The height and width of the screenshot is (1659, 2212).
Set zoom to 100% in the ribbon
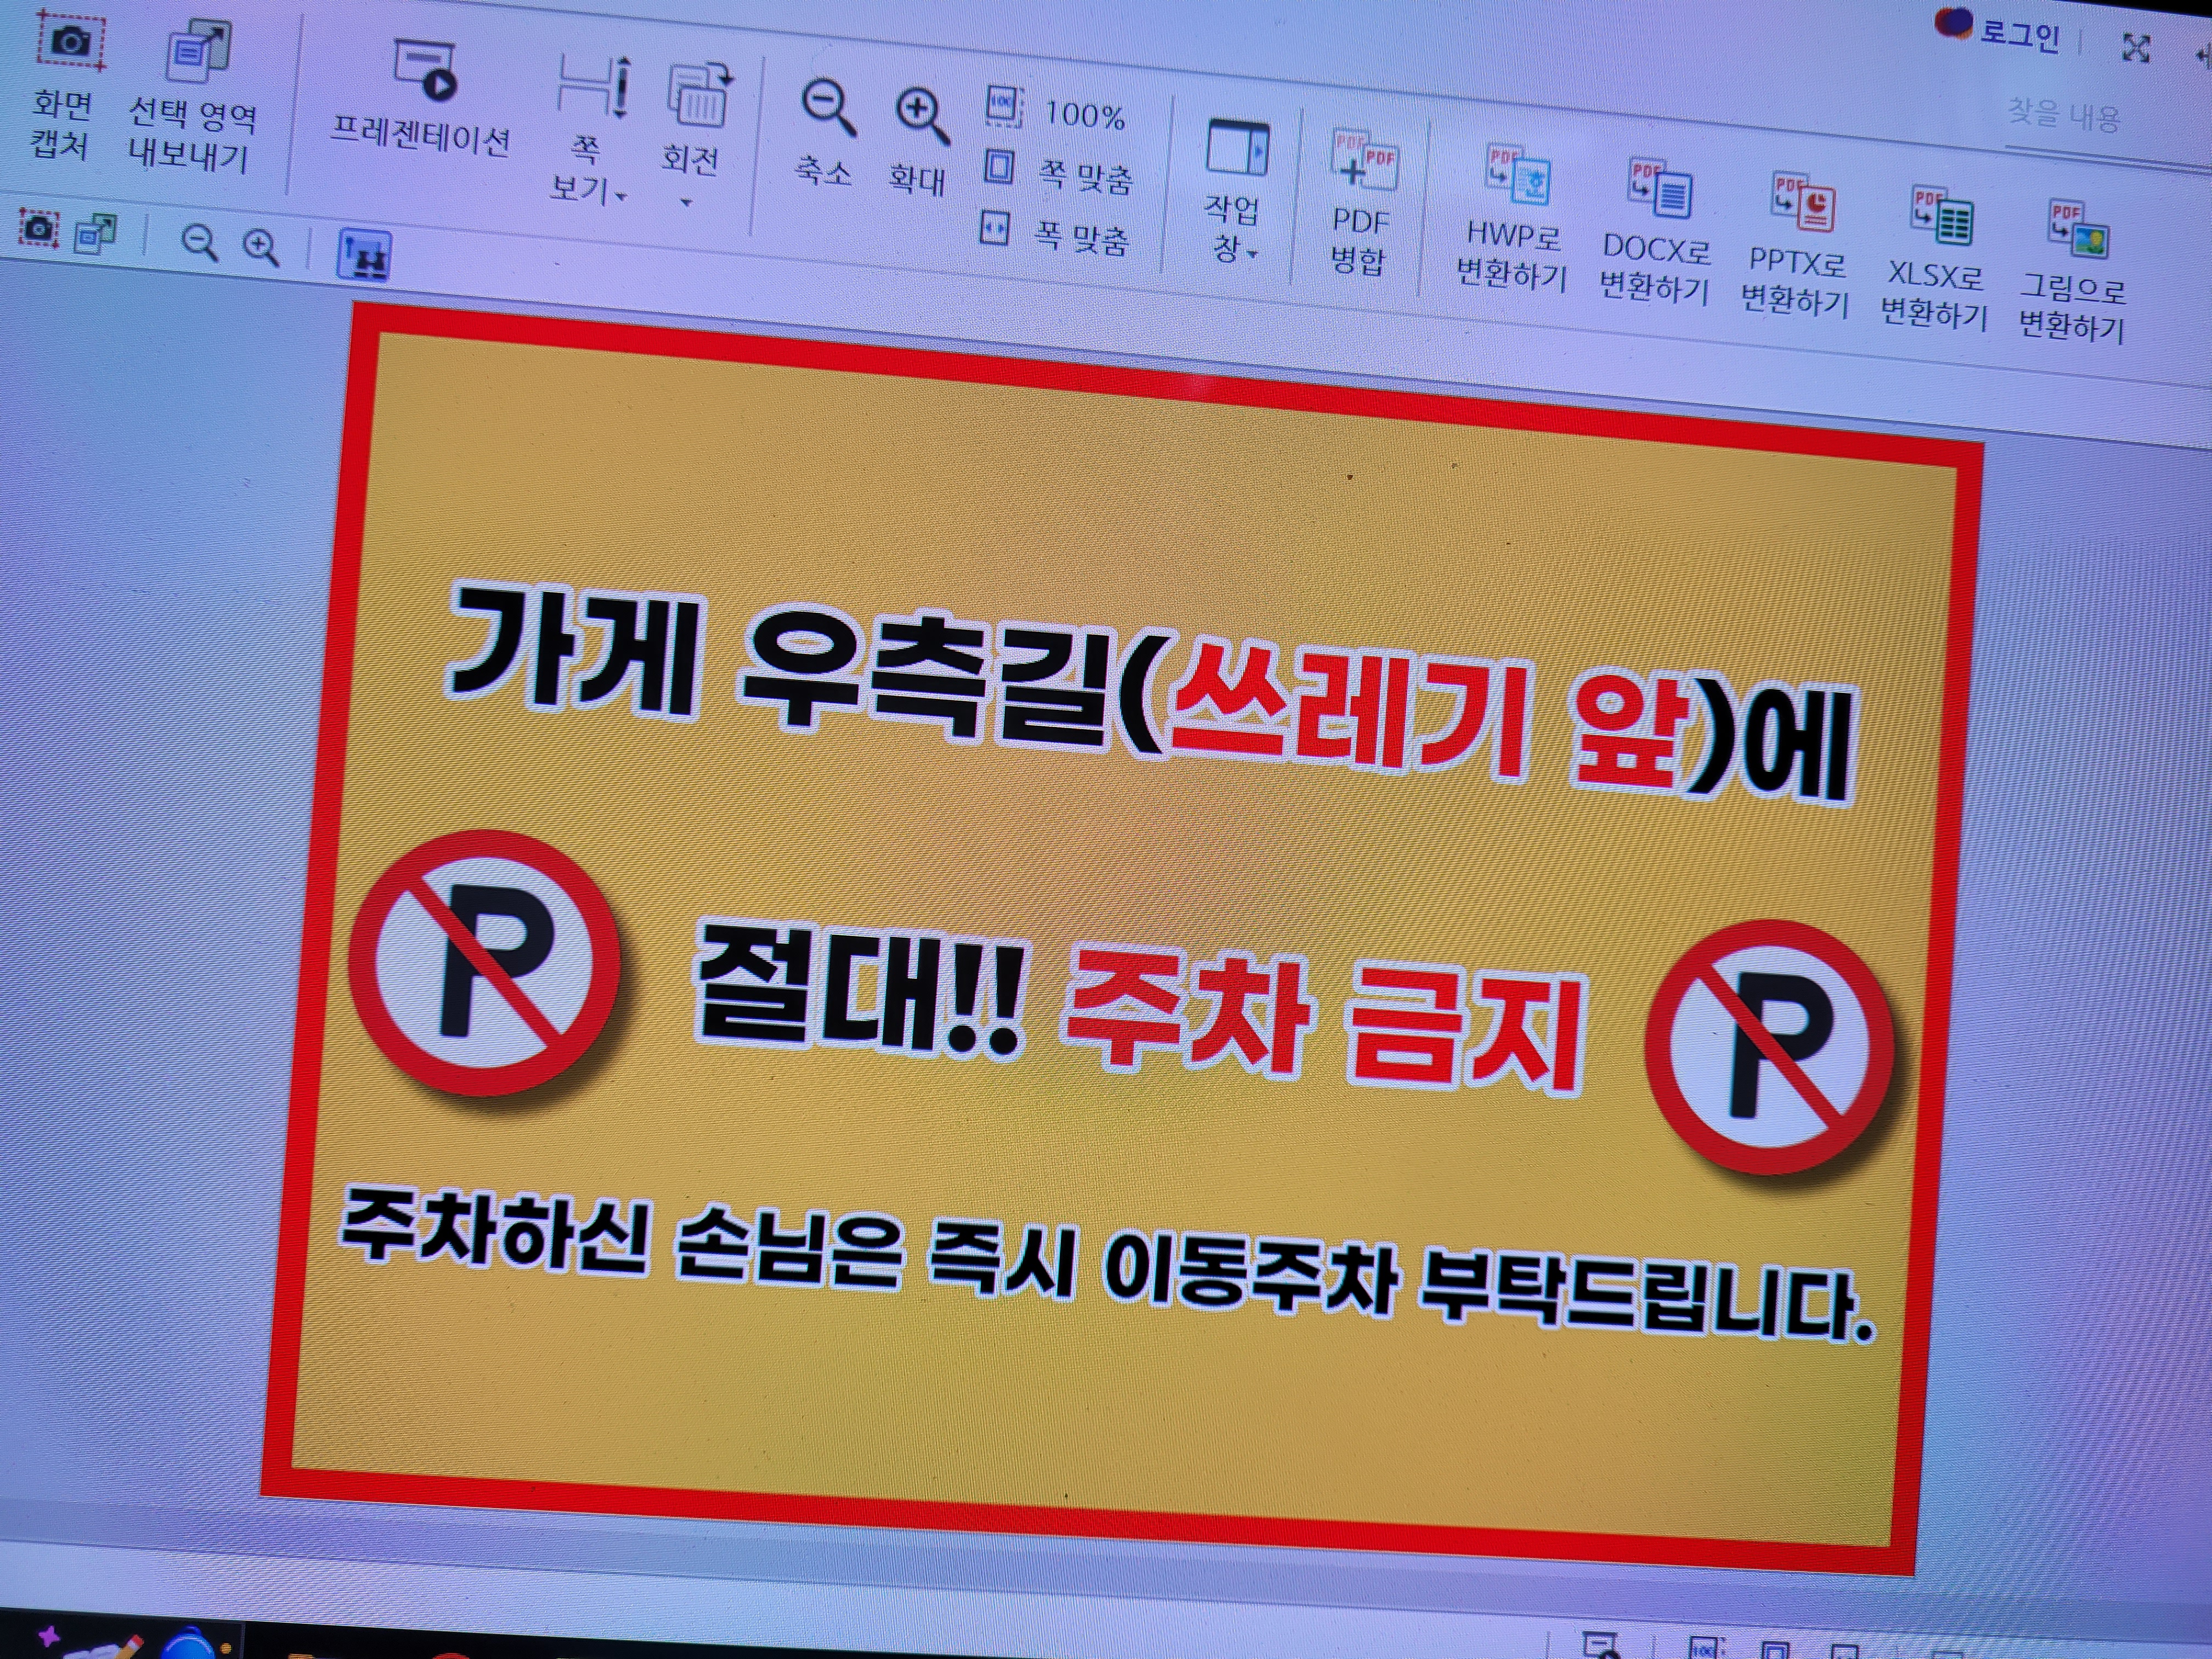point(1056,111)
